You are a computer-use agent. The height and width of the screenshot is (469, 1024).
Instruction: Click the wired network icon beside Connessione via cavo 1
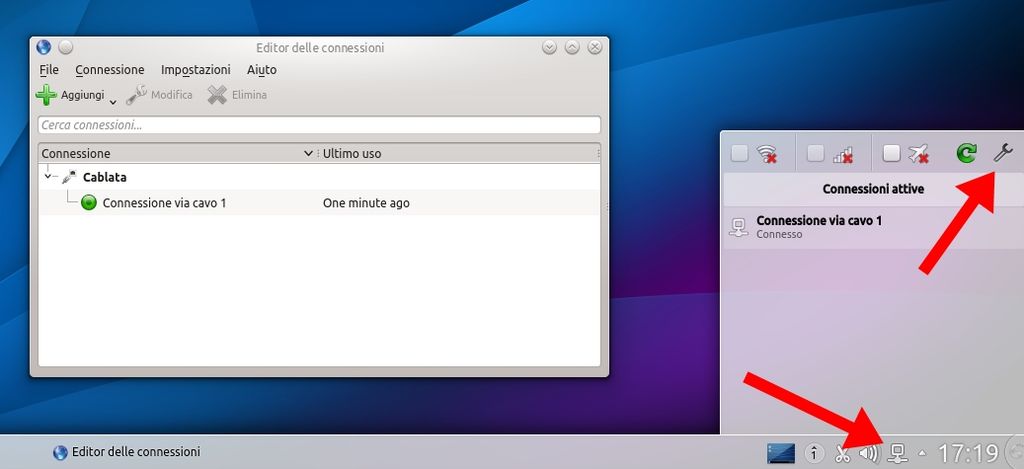coord(739,227)
